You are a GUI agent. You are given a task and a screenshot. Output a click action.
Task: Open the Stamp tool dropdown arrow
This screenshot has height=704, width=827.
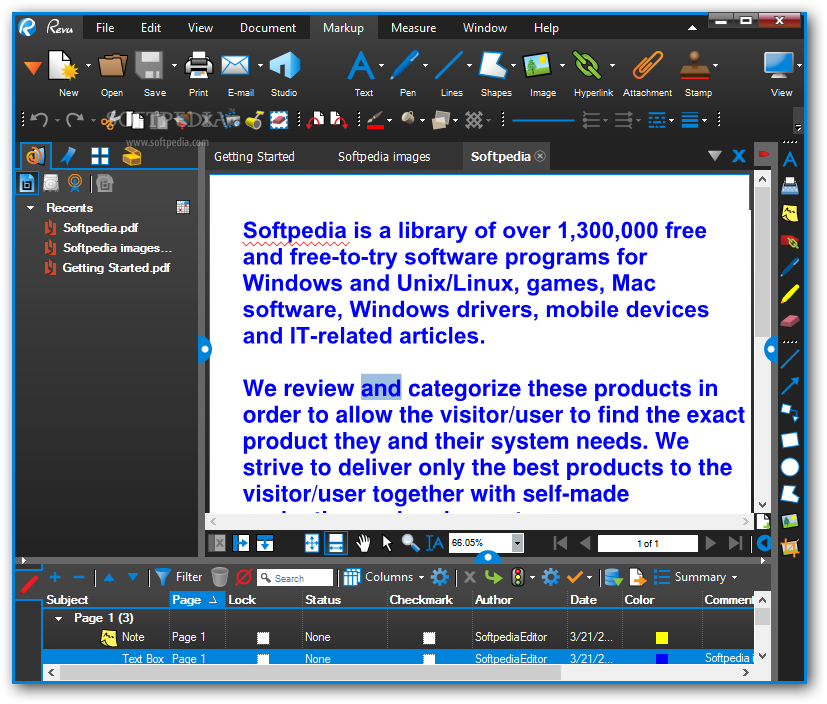coord(715,65)
